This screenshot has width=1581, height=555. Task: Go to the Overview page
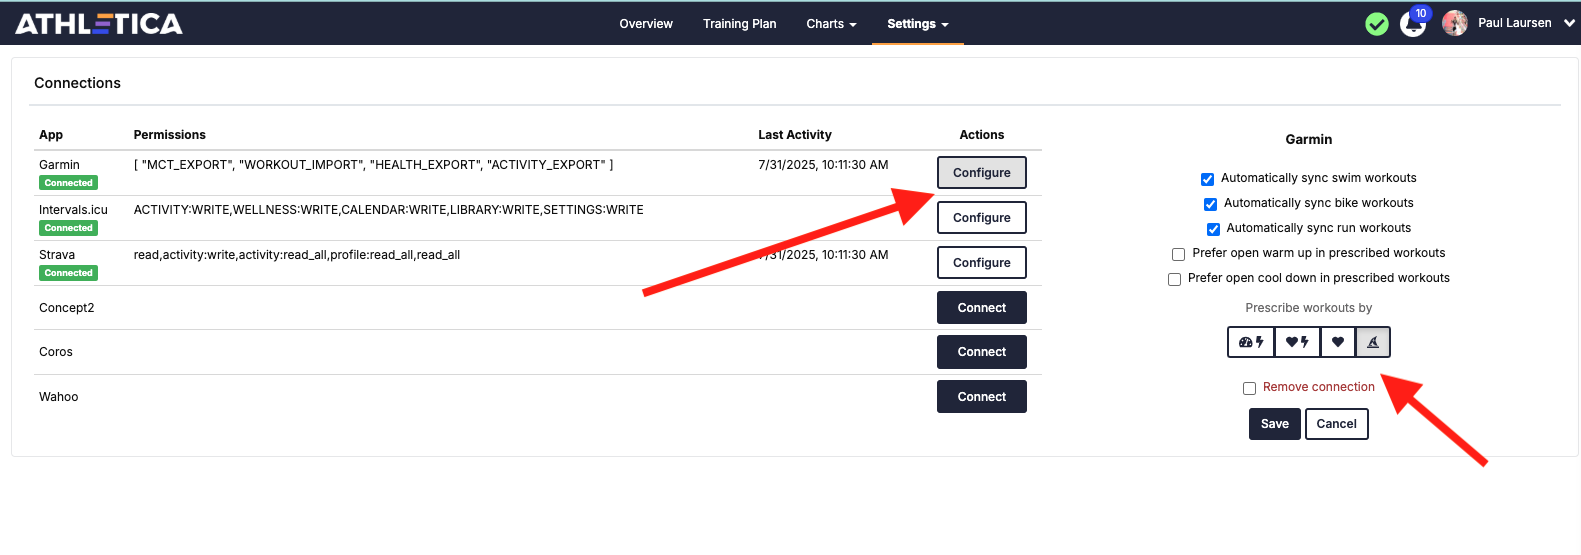tap(646, 24)
